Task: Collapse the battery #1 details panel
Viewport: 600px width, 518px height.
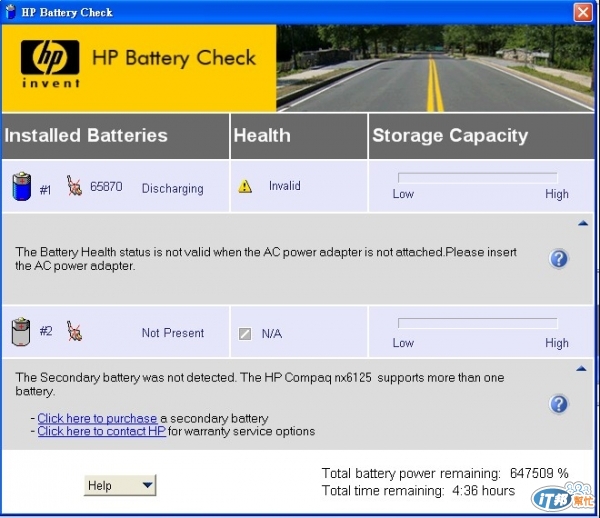Action: 583,223
